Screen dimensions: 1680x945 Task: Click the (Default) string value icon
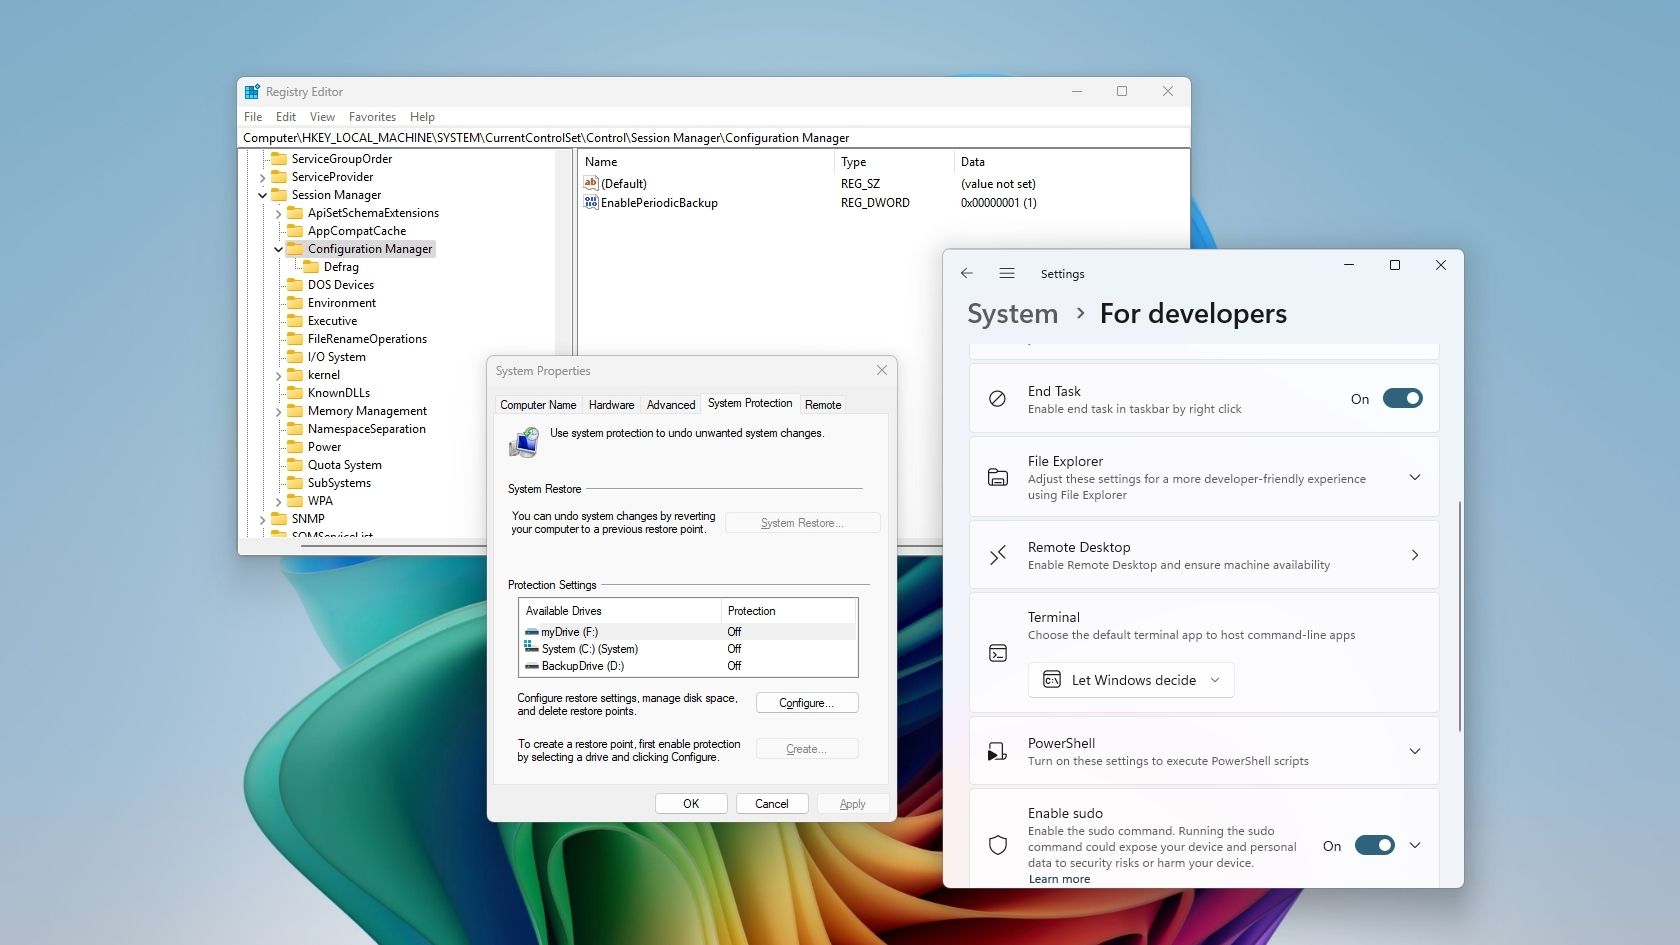591,183
